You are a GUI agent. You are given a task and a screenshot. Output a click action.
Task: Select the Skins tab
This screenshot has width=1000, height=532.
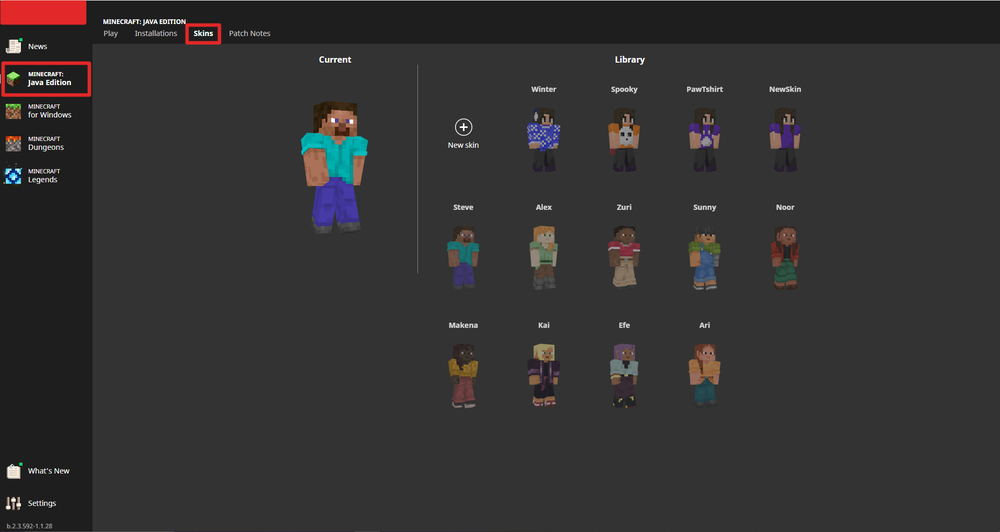[x=203, y=34]
